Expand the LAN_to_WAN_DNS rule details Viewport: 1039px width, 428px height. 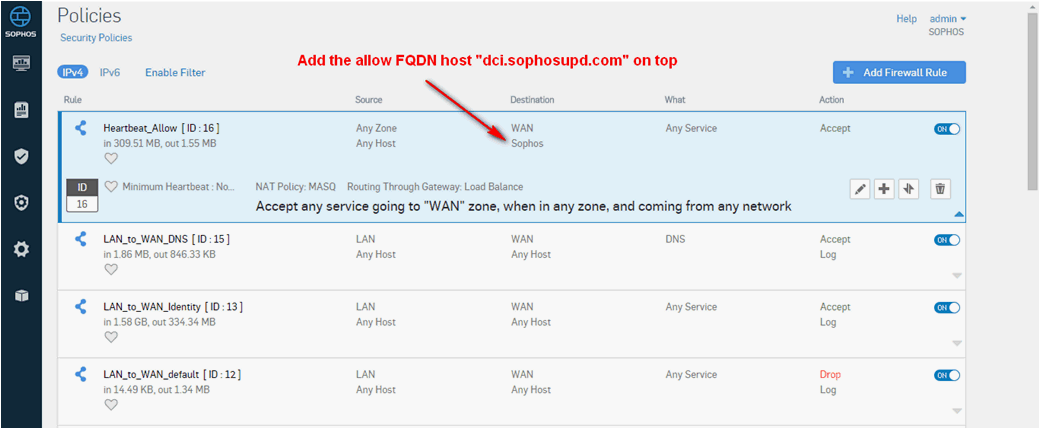(956, 276)
